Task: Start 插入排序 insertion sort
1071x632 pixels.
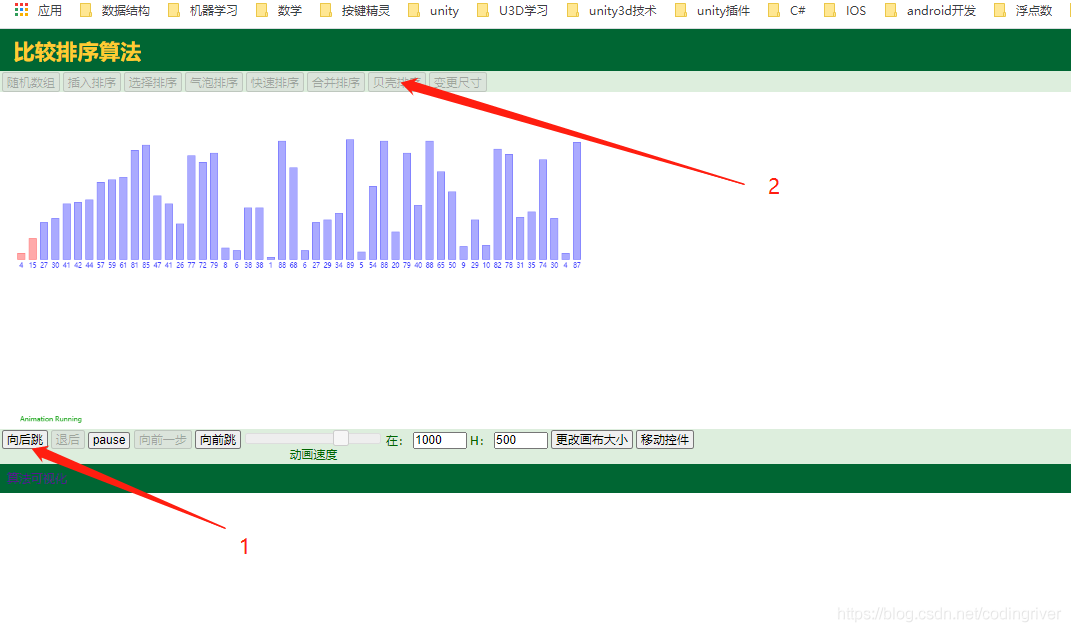Action: (x=92, y=82)
